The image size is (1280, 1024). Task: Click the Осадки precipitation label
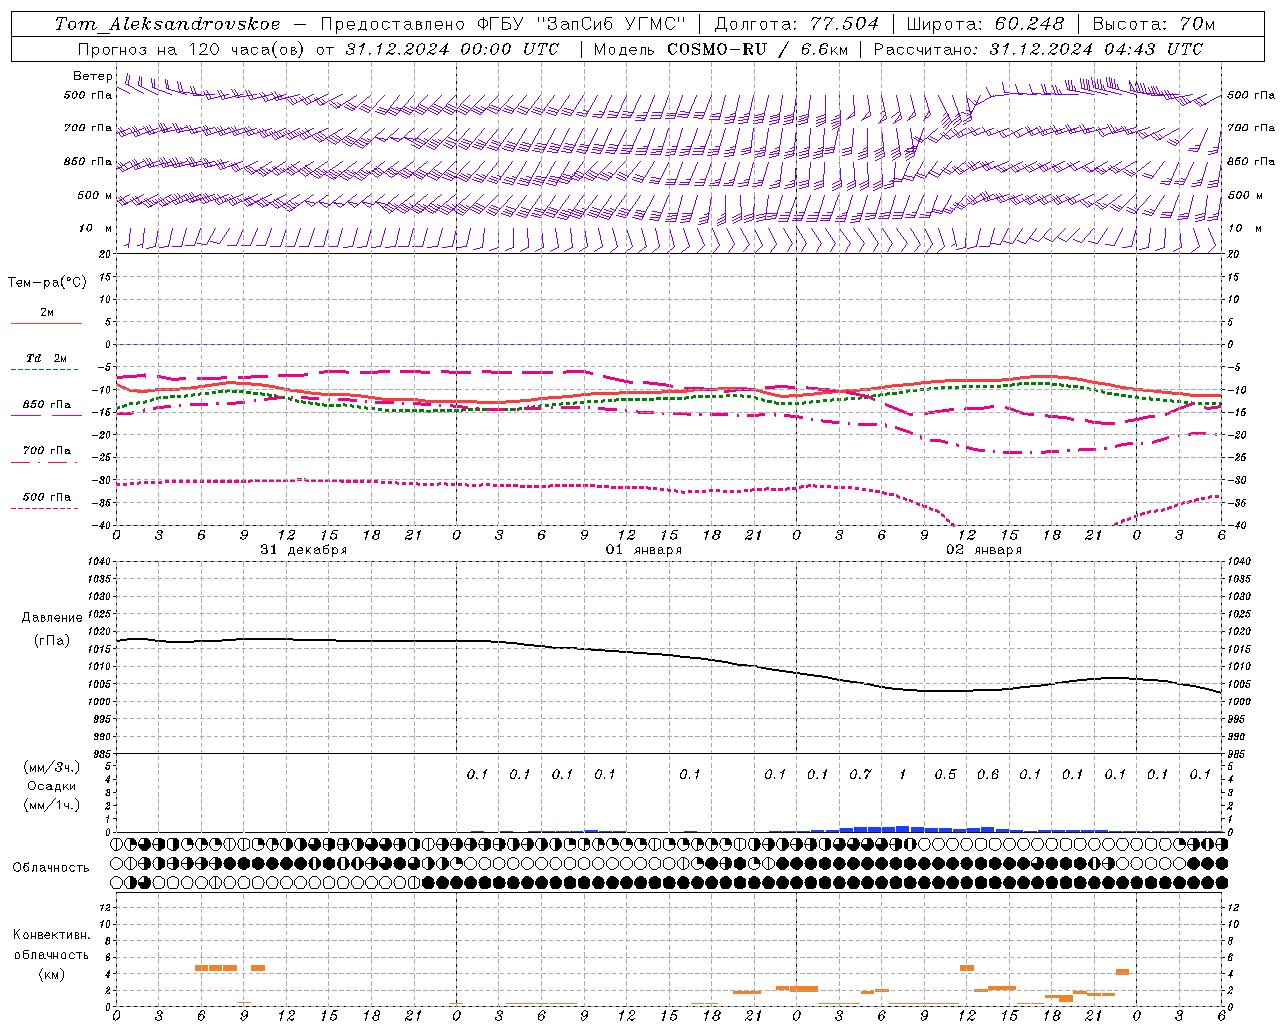[52, 787]
